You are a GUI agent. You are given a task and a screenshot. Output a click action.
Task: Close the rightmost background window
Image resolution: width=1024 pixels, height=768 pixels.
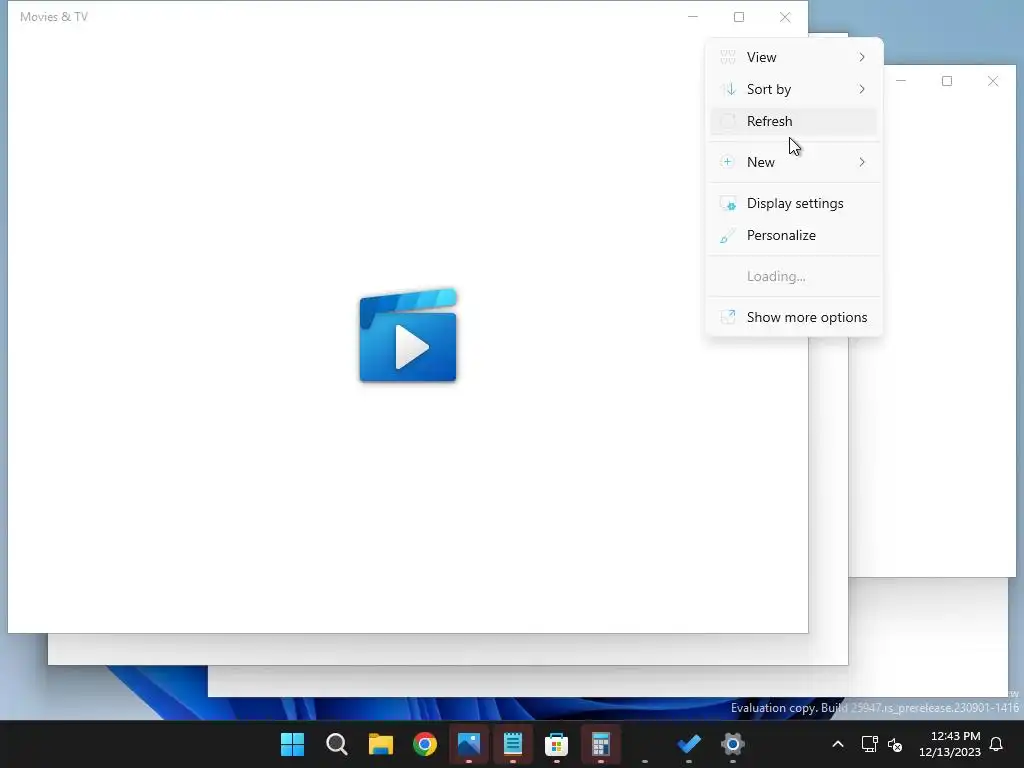(x=993, y=81)
